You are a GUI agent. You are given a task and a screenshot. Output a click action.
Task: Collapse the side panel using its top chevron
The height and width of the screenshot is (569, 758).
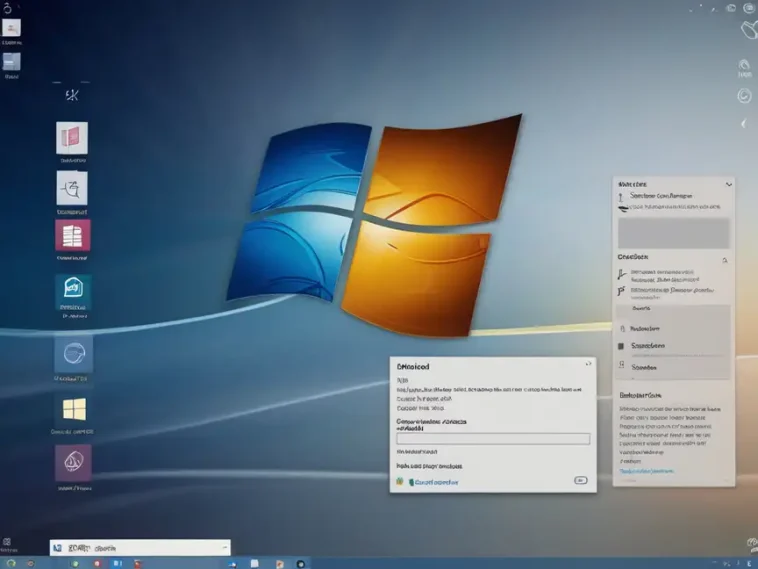pyautogui.click(x=729, y=184)
